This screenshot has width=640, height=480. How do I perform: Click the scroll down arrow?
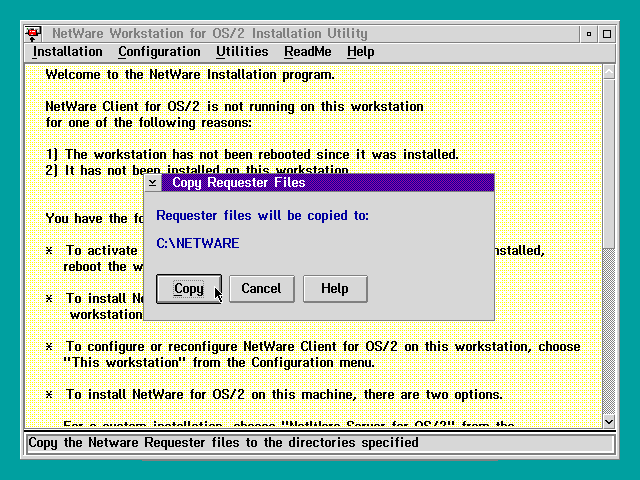pyautogui.click(x=609, y=421)
